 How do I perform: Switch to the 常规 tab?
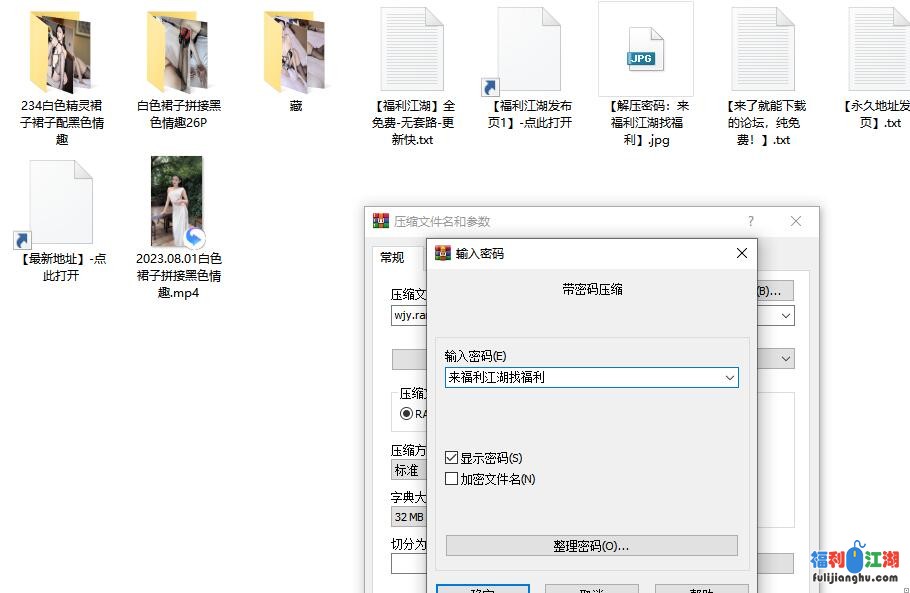[392, 258]
